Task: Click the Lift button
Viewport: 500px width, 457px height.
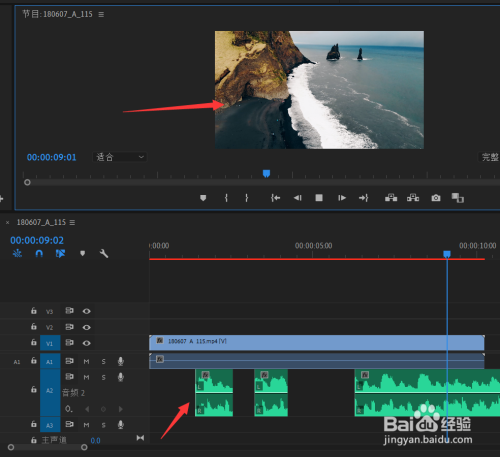Action: 391,198
